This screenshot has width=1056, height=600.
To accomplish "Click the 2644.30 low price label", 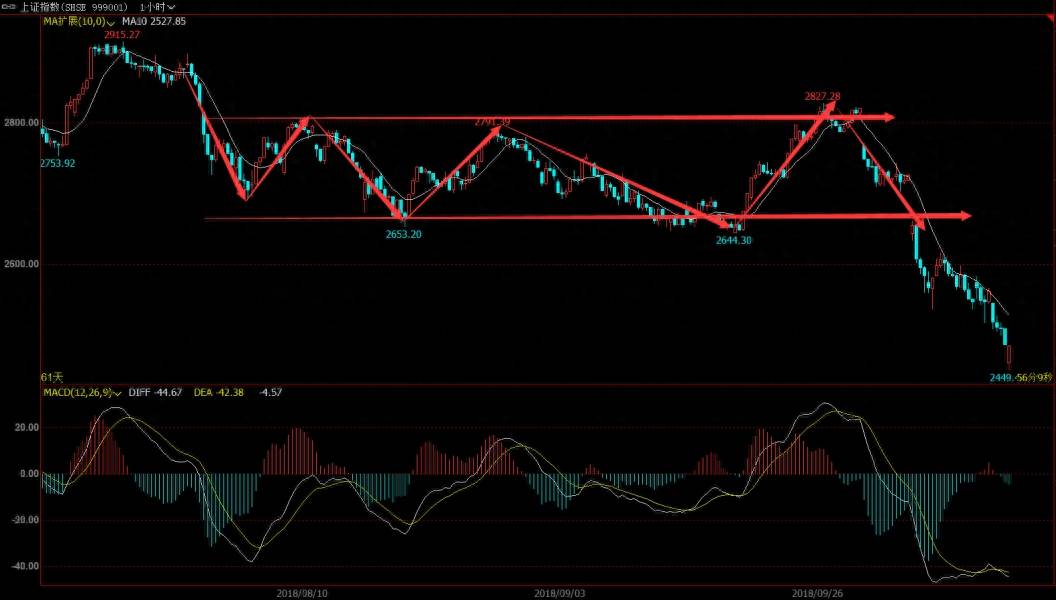I will [x=733, y=240].
